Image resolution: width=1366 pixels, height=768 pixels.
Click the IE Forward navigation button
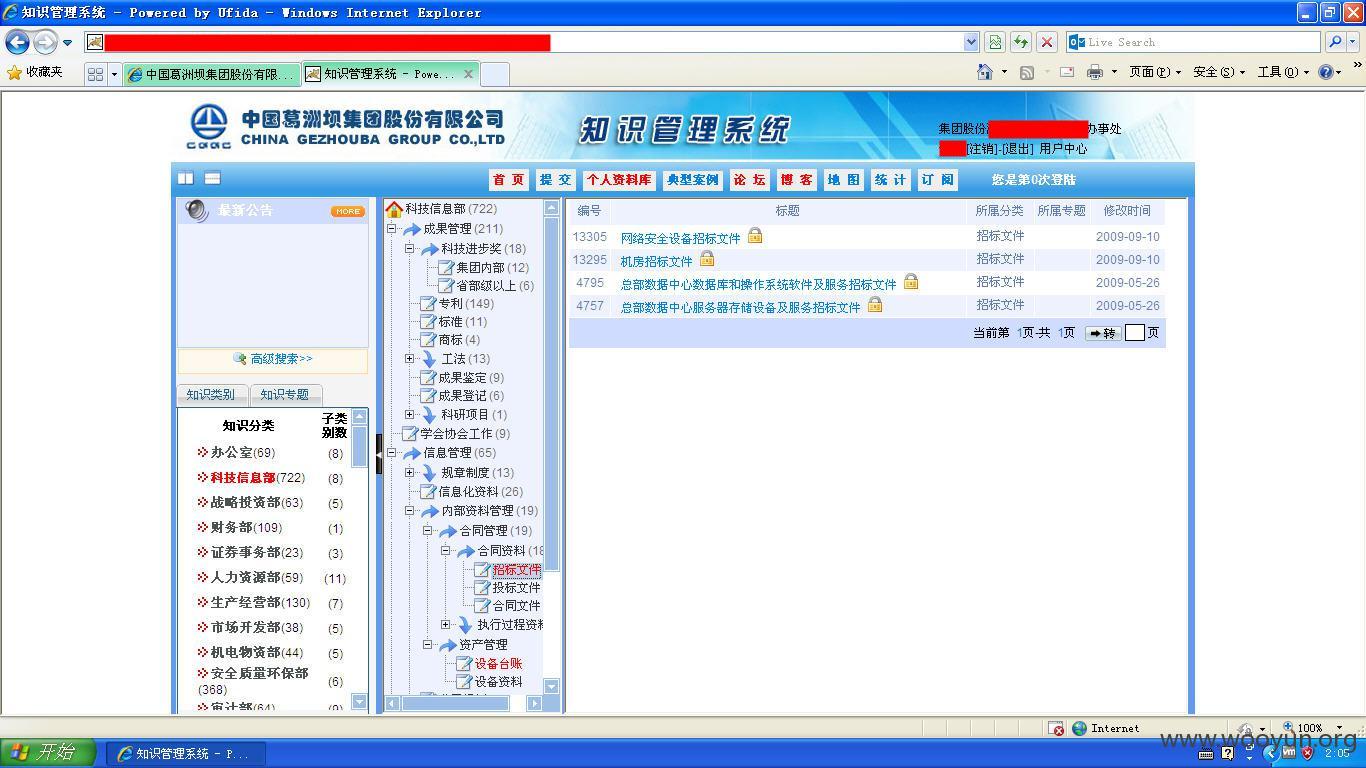pos(45,42)
